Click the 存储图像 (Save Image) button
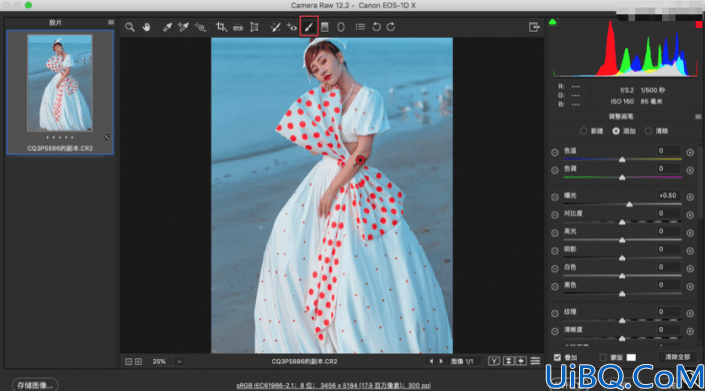 pyautogui.click(x=35, y=385)
